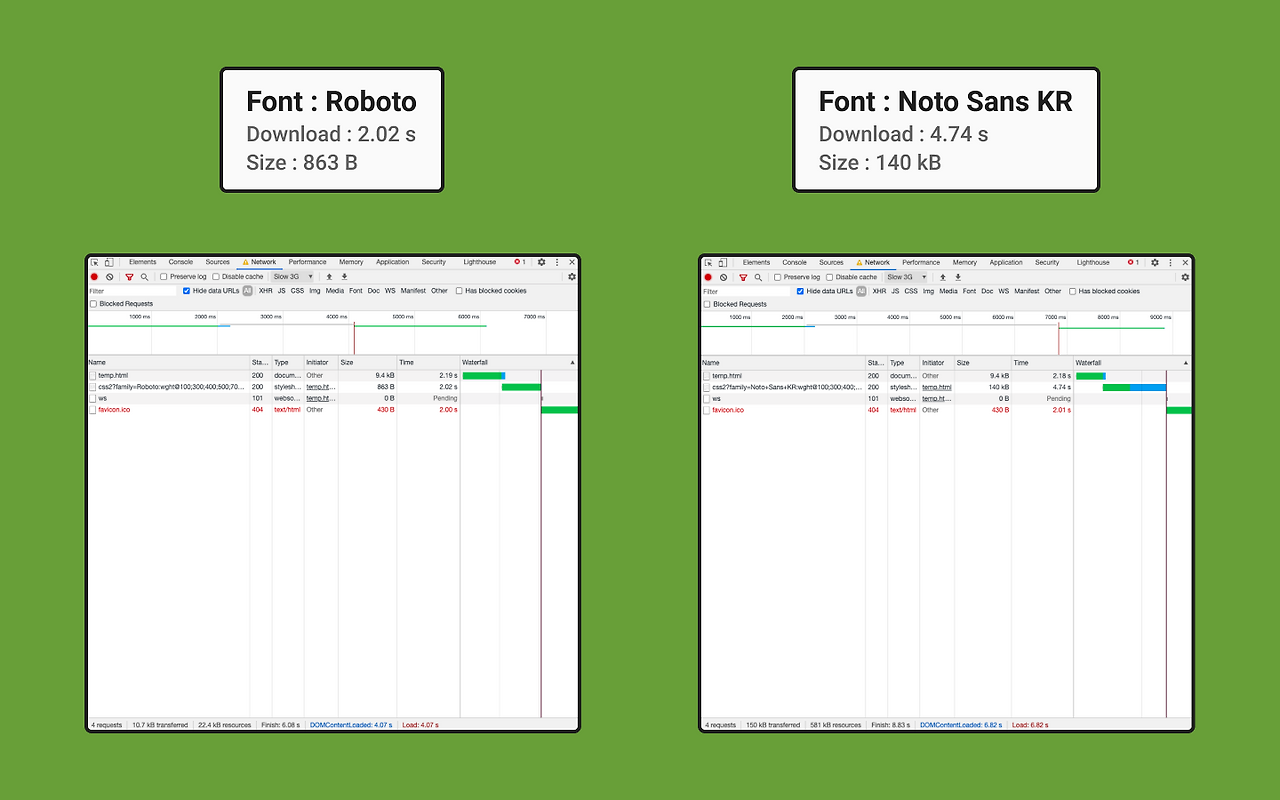Check Has blocked cookies in Noto Sans DevTools
Screen dimensions: 1280x800
pyautogui.click(x=1073, y=291)
